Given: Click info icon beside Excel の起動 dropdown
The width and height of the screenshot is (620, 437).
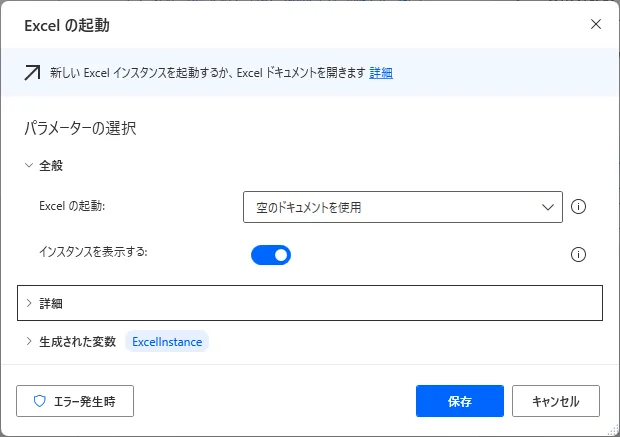Looking at the screenshot, I should click(578, 207).
